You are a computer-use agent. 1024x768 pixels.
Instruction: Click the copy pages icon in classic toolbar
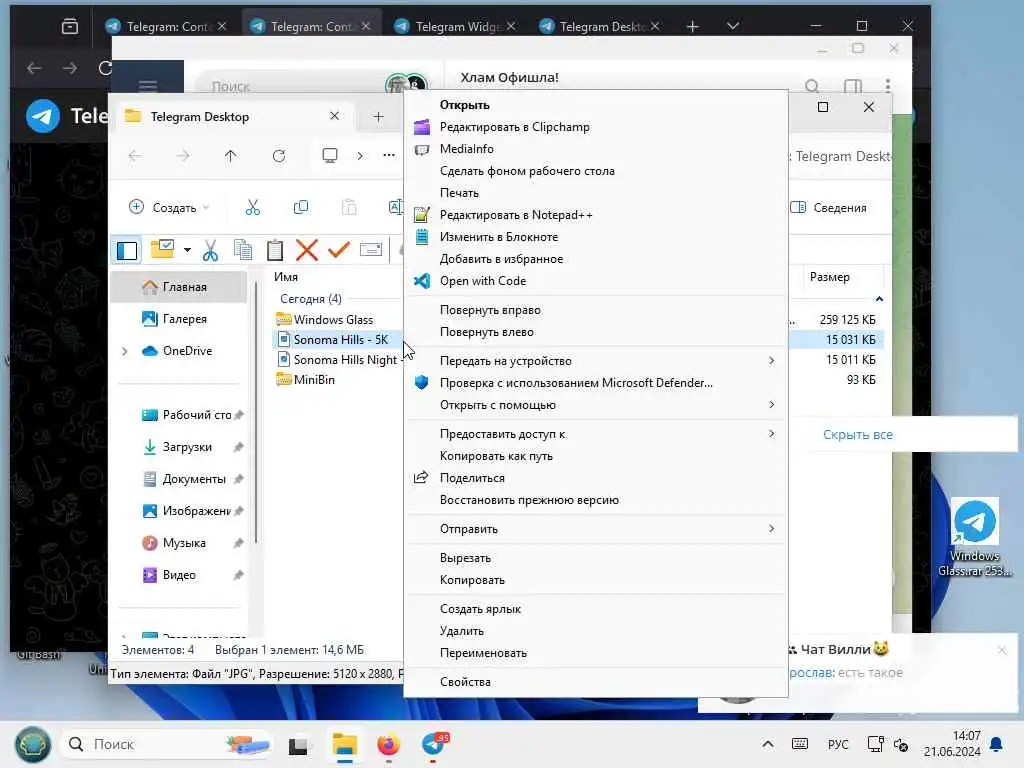tap(243, 250)
